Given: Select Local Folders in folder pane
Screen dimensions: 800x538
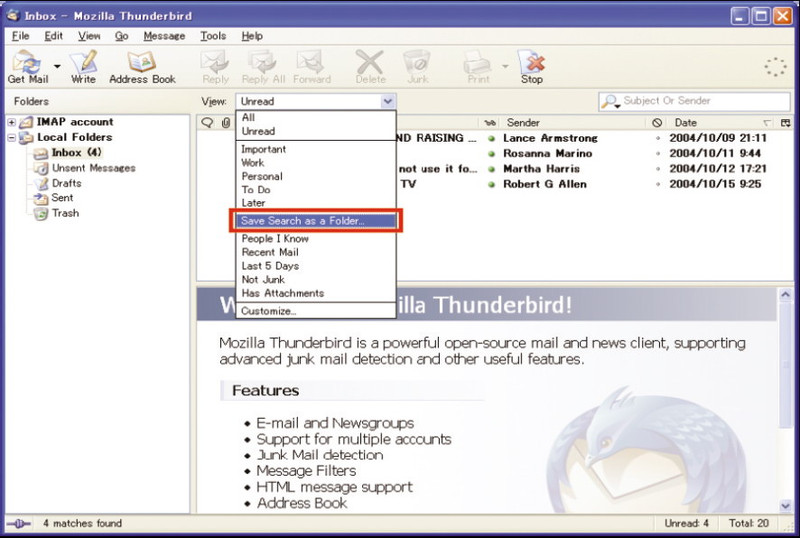Looking at the screenshot, I should point(74,137).
